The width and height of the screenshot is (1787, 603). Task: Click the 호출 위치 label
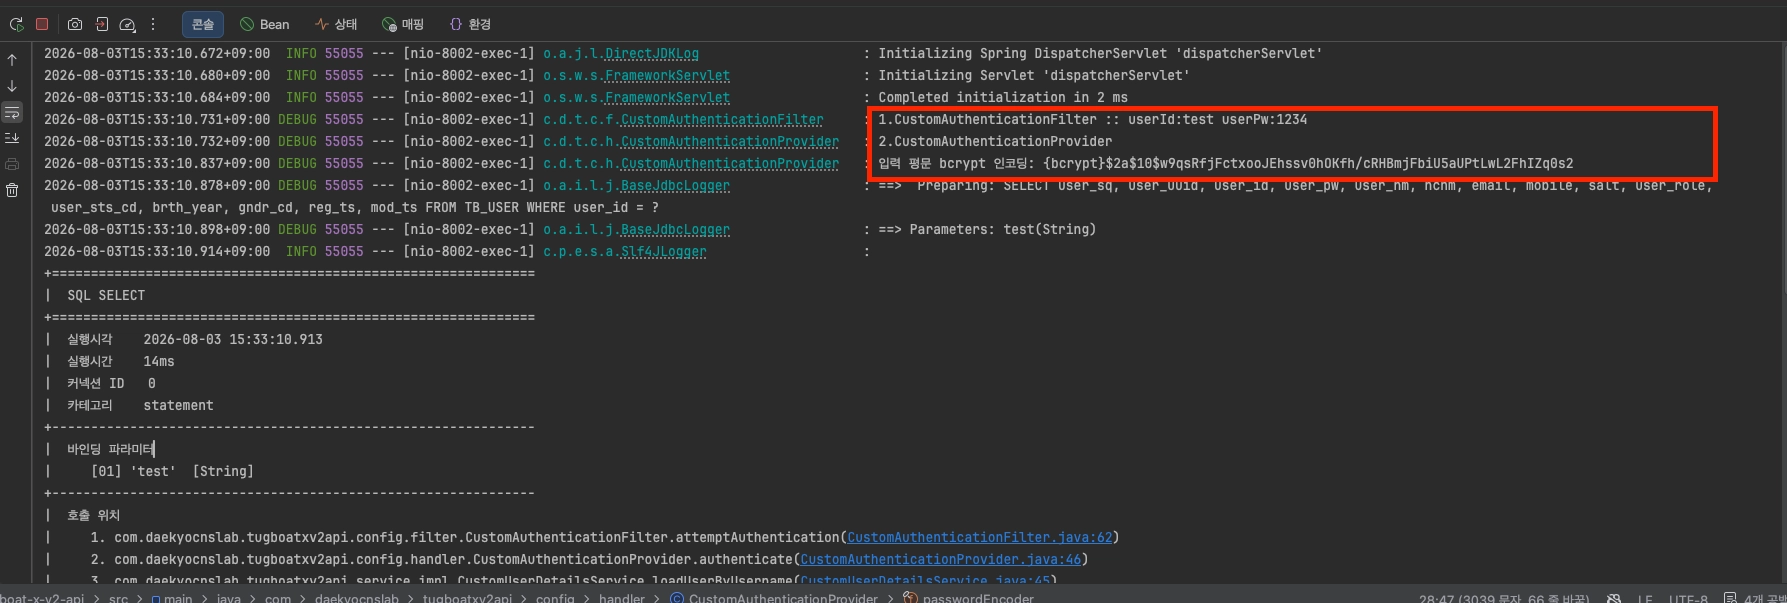pyautogui.click(x=93, y=516)
